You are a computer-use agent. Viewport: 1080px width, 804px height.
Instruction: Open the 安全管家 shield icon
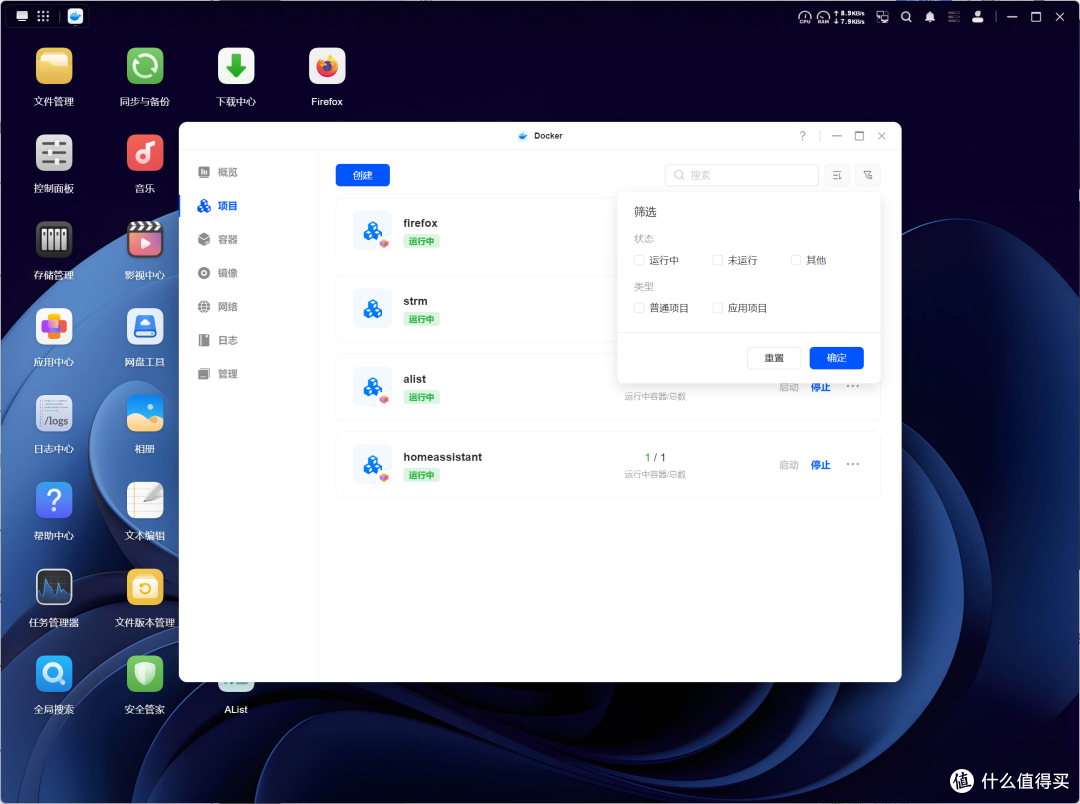coord(145,674)
